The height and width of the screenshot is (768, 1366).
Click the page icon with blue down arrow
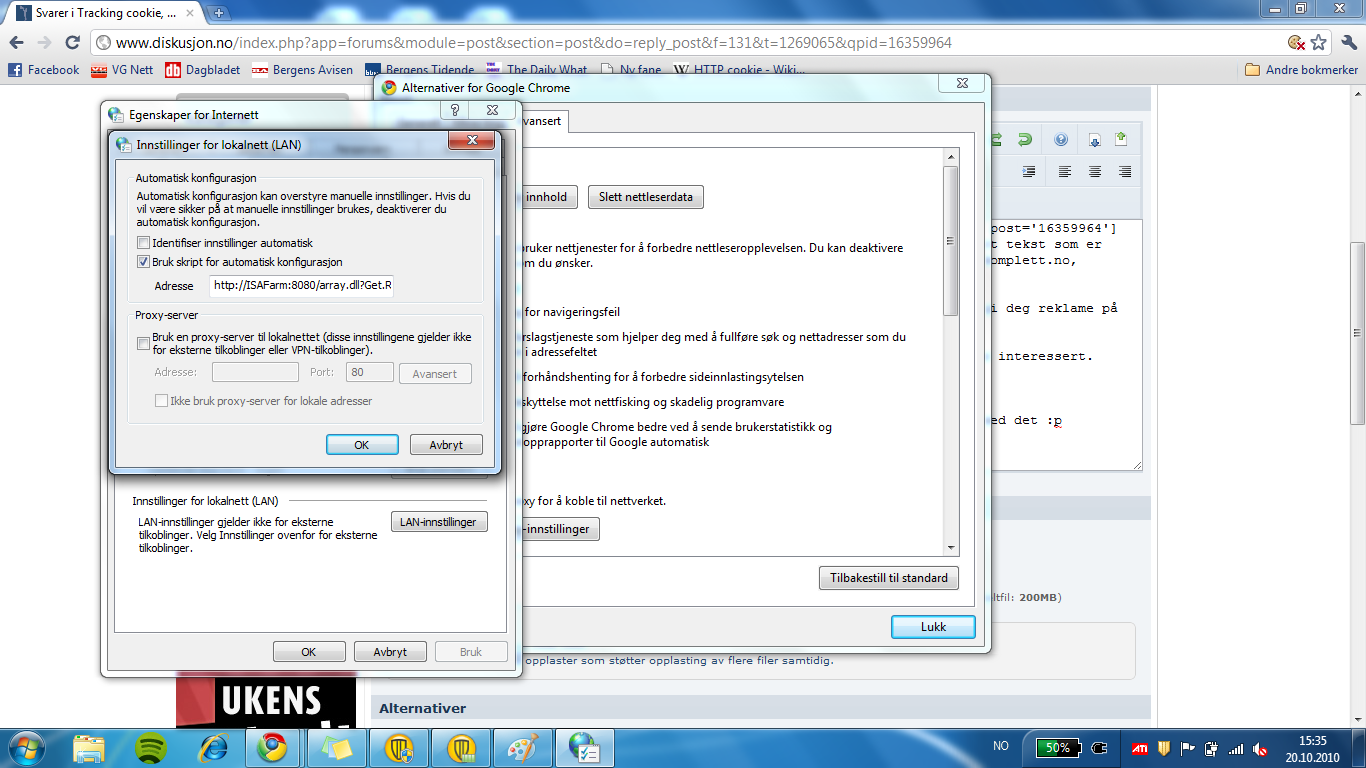point(1095,140)
